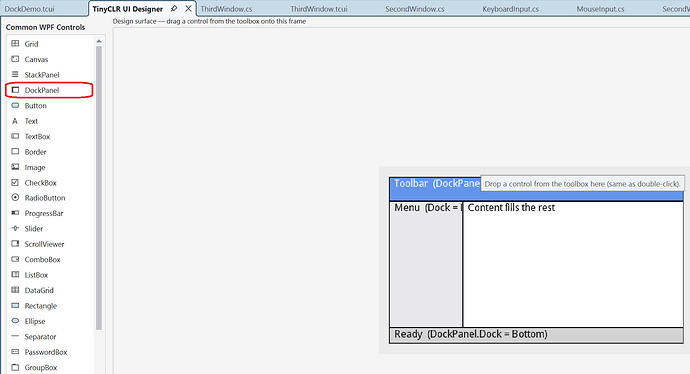Click the StackPanel label text
690x374 pixels.
click(42, 75)
